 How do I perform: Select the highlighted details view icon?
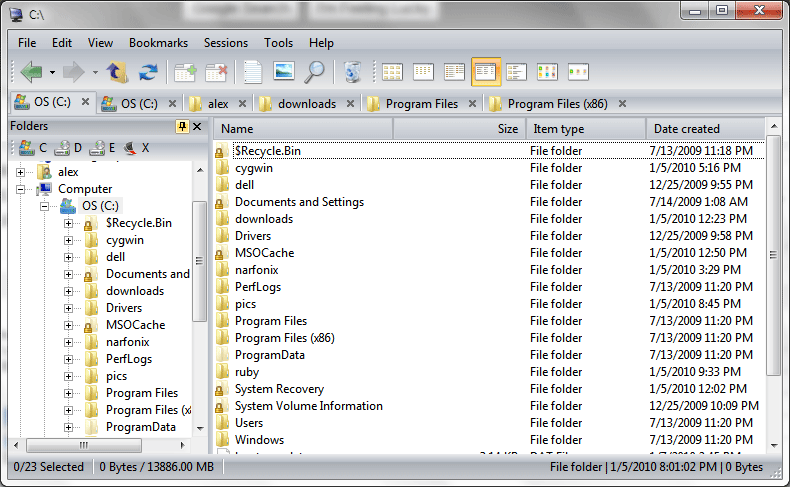click(x=486, y=72)
